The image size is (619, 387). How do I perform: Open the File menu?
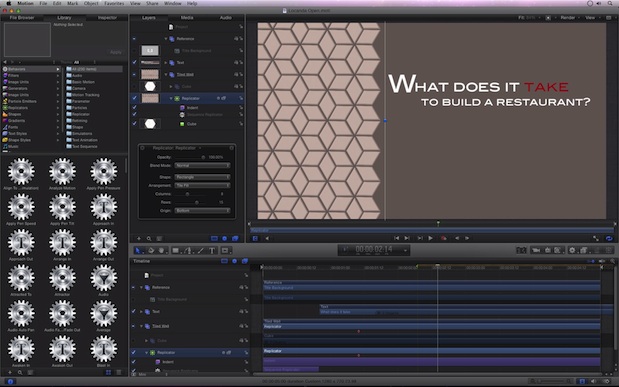43,3
